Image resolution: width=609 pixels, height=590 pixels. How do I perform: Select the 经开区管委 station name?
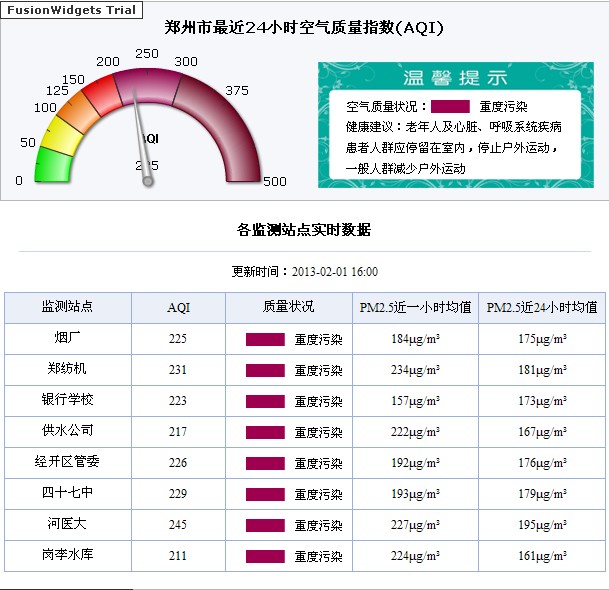point(67,461)
